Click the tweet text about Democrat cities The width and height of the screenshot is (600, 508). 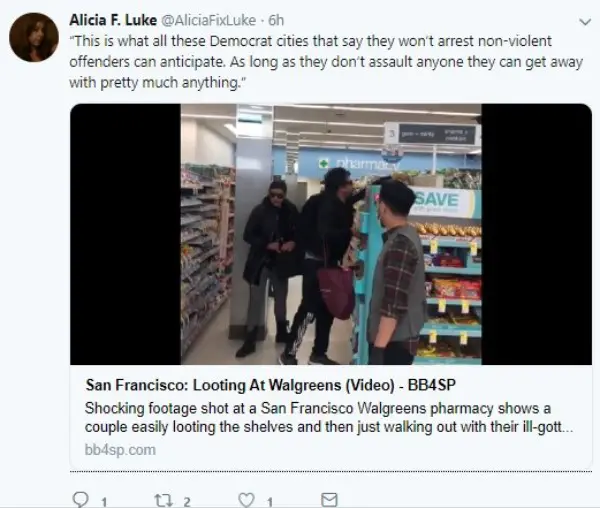tap(326, 62)
